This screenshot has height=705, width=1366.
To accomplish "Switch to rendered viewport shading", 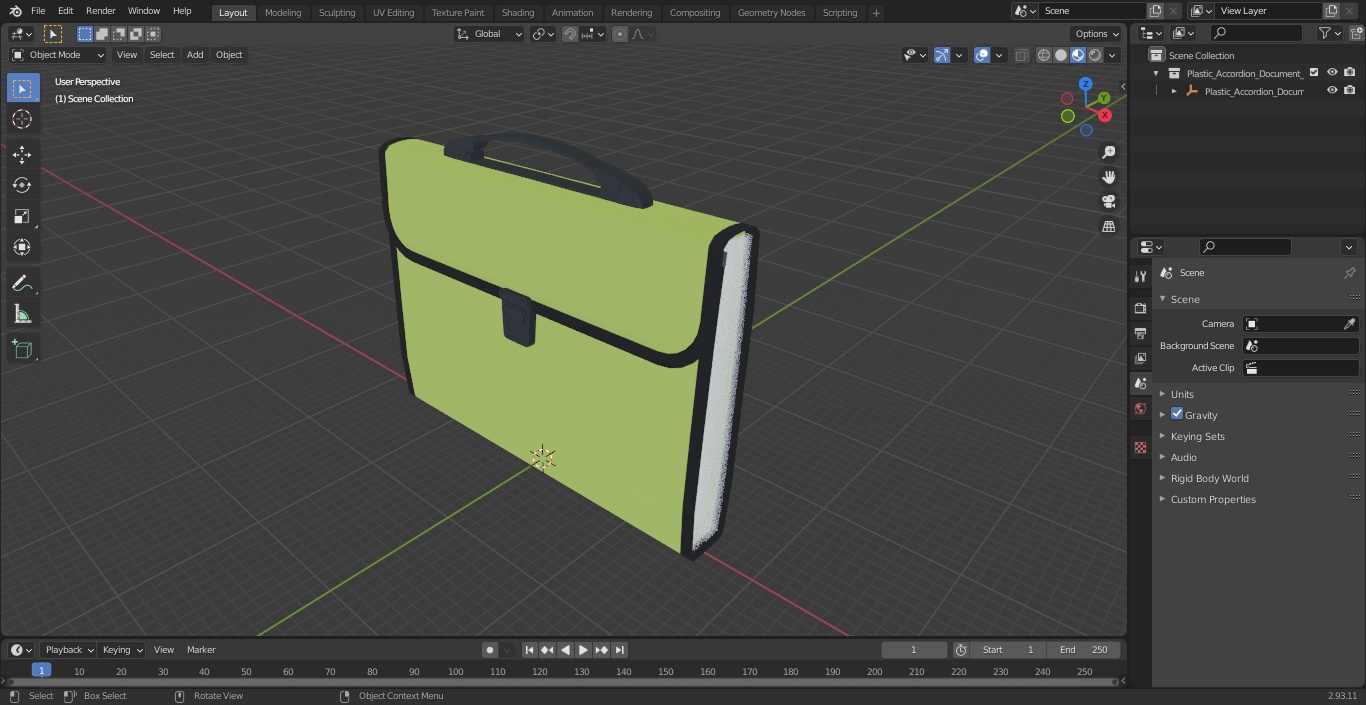I will (x=1095, y=55).
